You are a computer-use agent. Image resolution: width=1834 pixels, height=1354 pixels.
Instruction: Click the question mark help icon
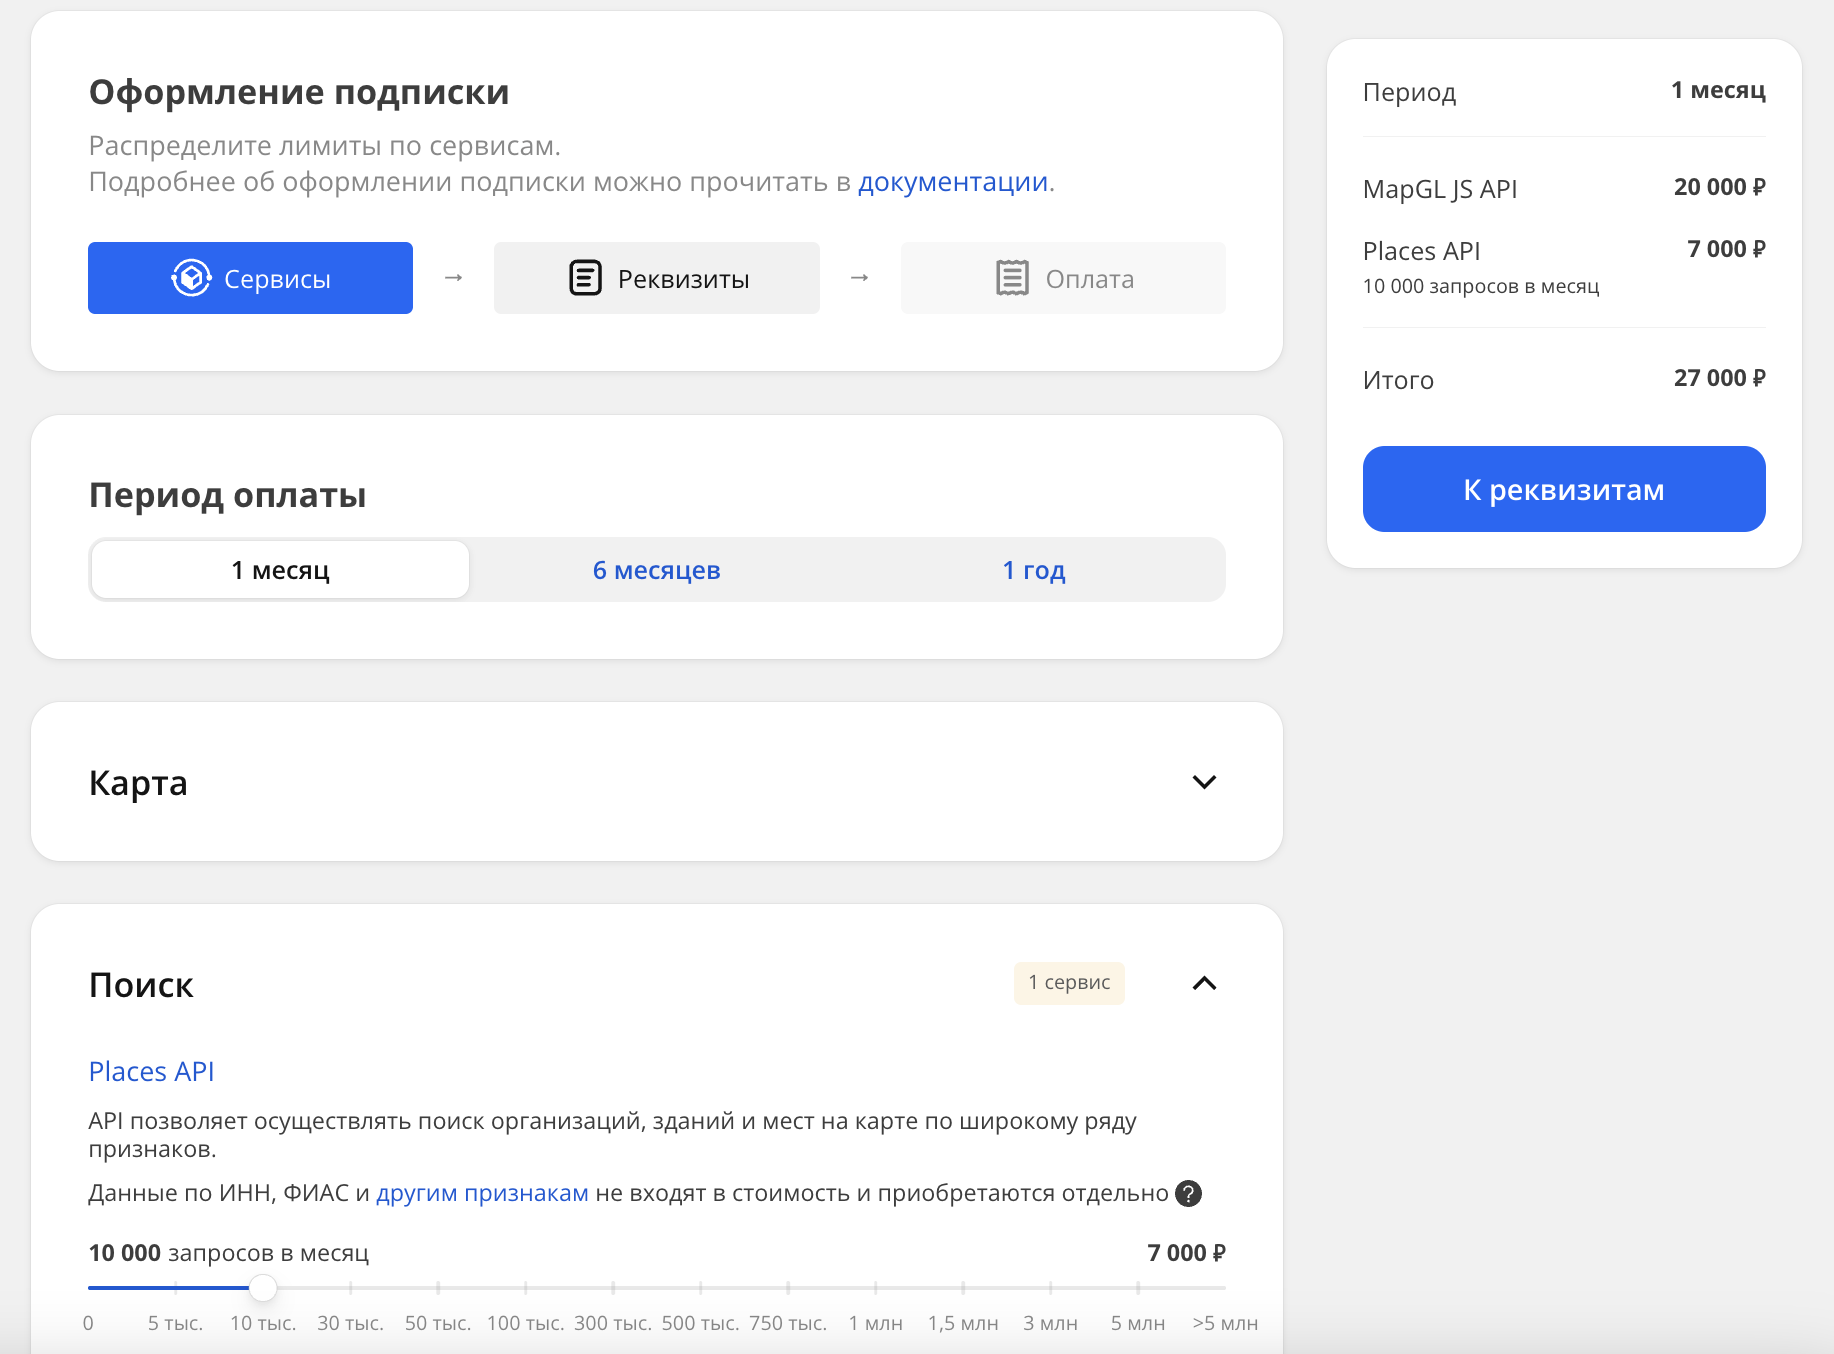[x=1188, y=1193]
